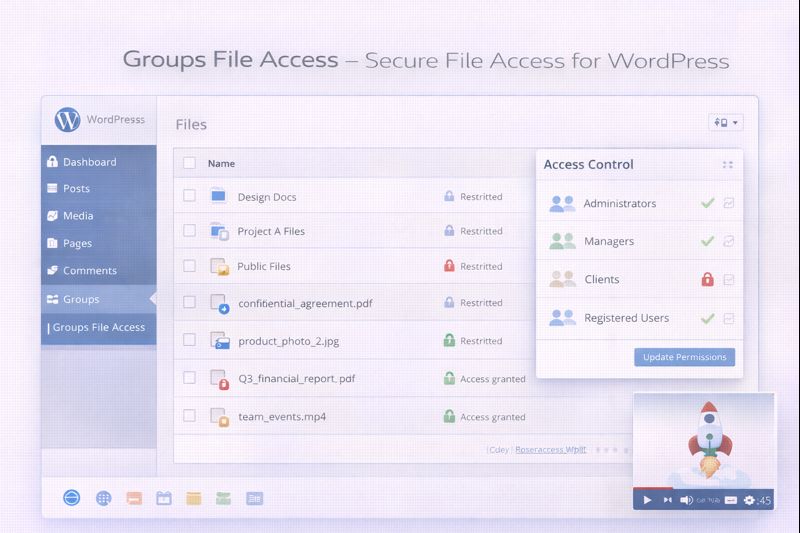Go to Posts in the sidebar

(98, 188)
